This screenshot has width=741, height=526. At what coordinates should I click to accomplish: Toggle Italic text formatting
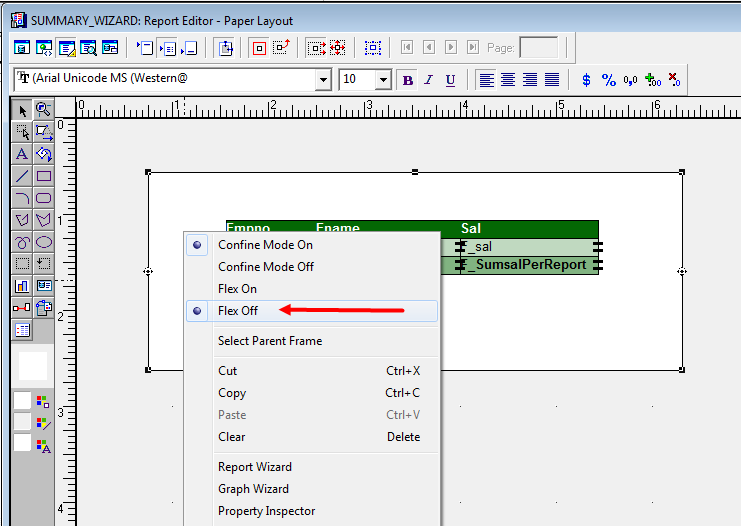click(429, 80)
